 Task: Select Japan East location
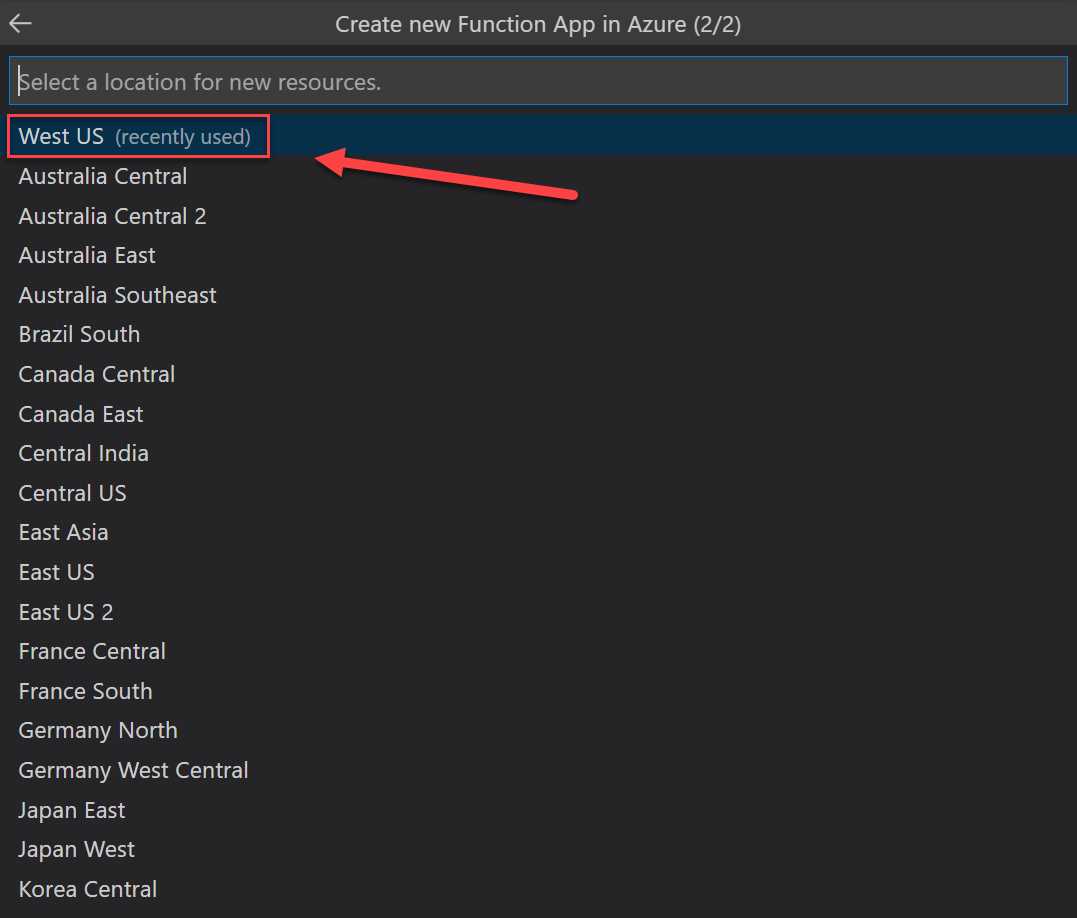71,810
